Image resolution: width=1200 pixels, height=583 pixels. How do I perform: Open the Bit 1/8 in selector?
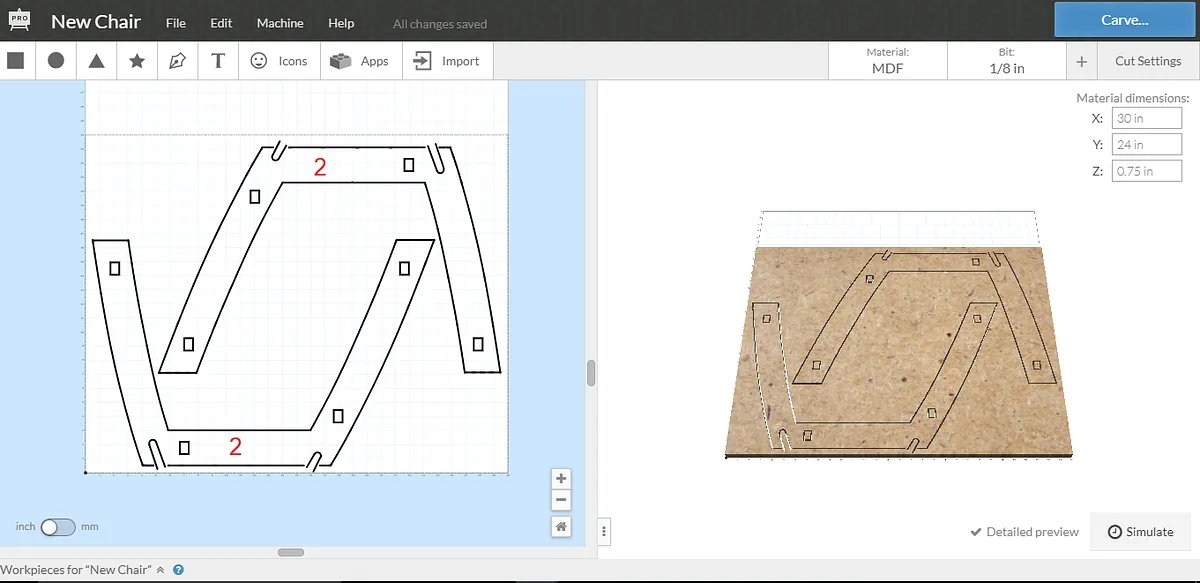pos(1006,61)
